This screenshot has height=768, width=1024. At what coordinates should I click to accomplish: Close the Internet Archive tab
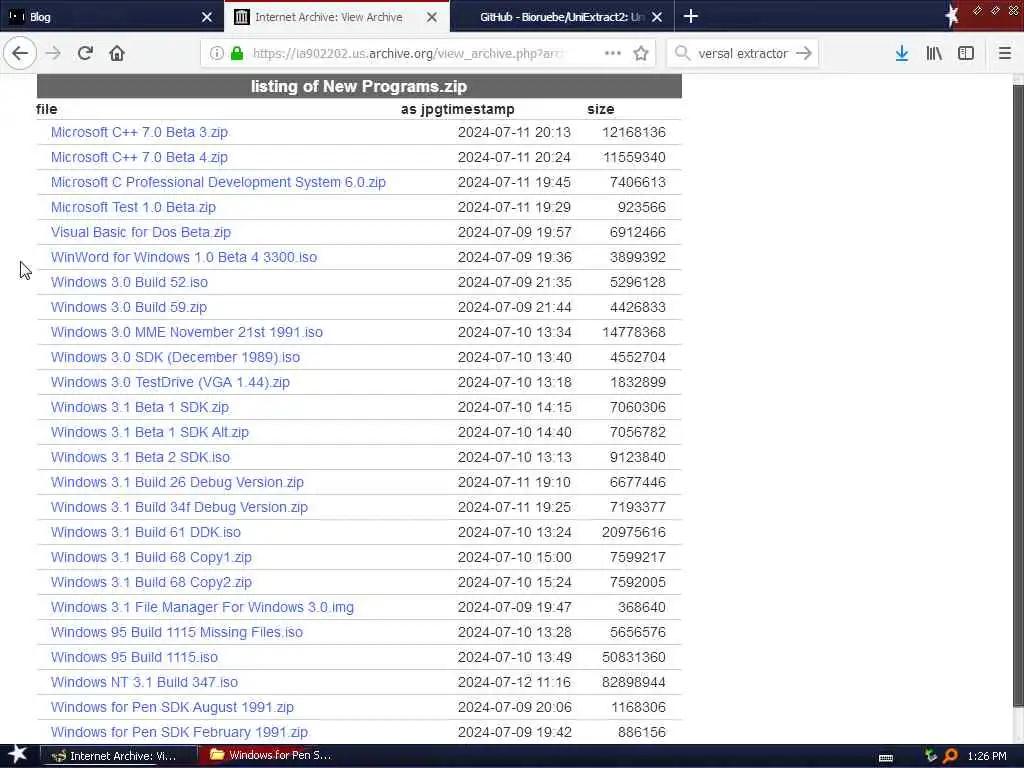tap(432, 17)
